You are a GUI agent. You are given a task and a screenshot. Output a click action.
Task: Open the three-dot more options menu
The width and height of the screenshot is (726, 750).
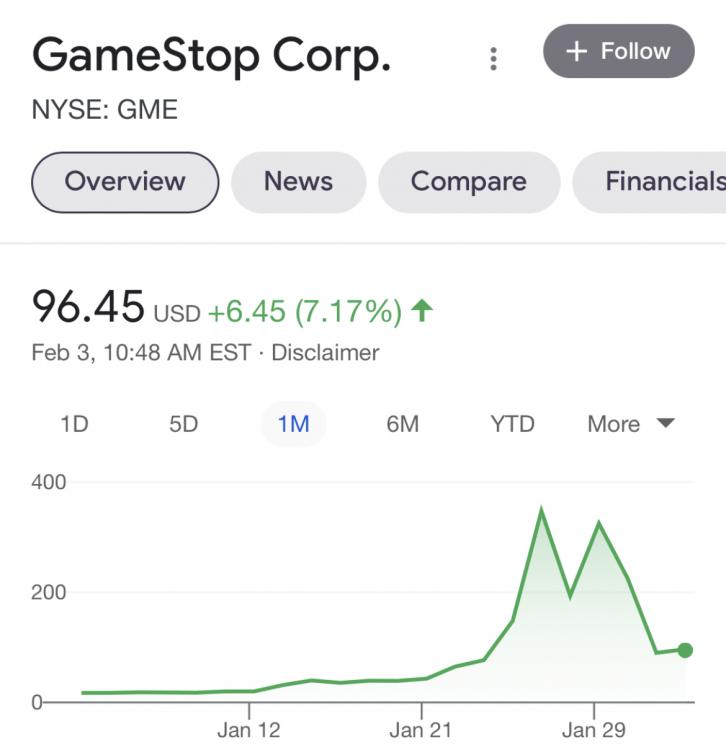(493, 58)
